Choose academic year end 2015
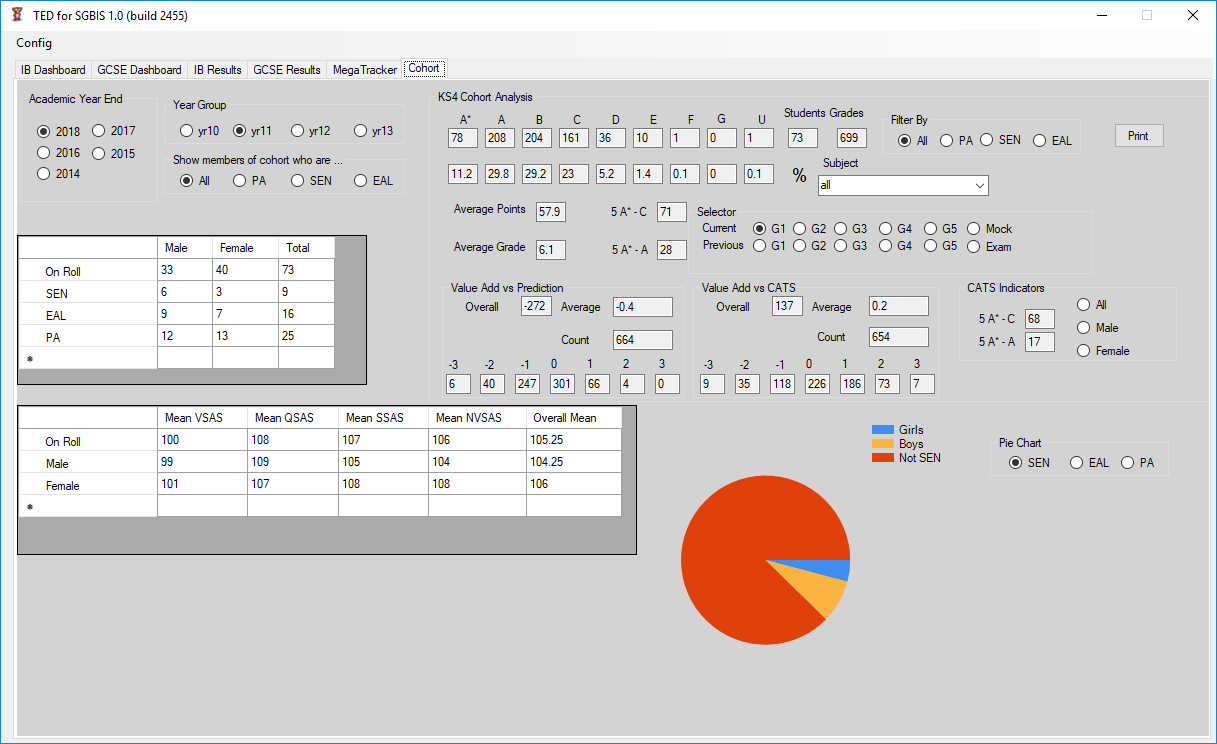Viewport: 1217px width, 744px height. tap(114, 153)
